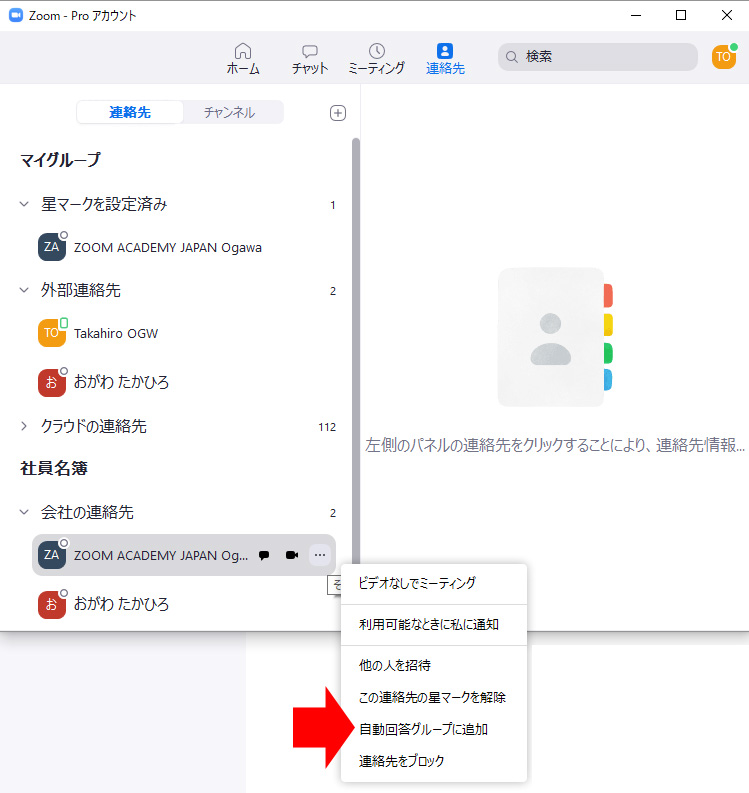Viewport: 749px width, 793px height.
Task: Select 連絡先をブロック in the context menu
Action: click(x=402, y=761)
